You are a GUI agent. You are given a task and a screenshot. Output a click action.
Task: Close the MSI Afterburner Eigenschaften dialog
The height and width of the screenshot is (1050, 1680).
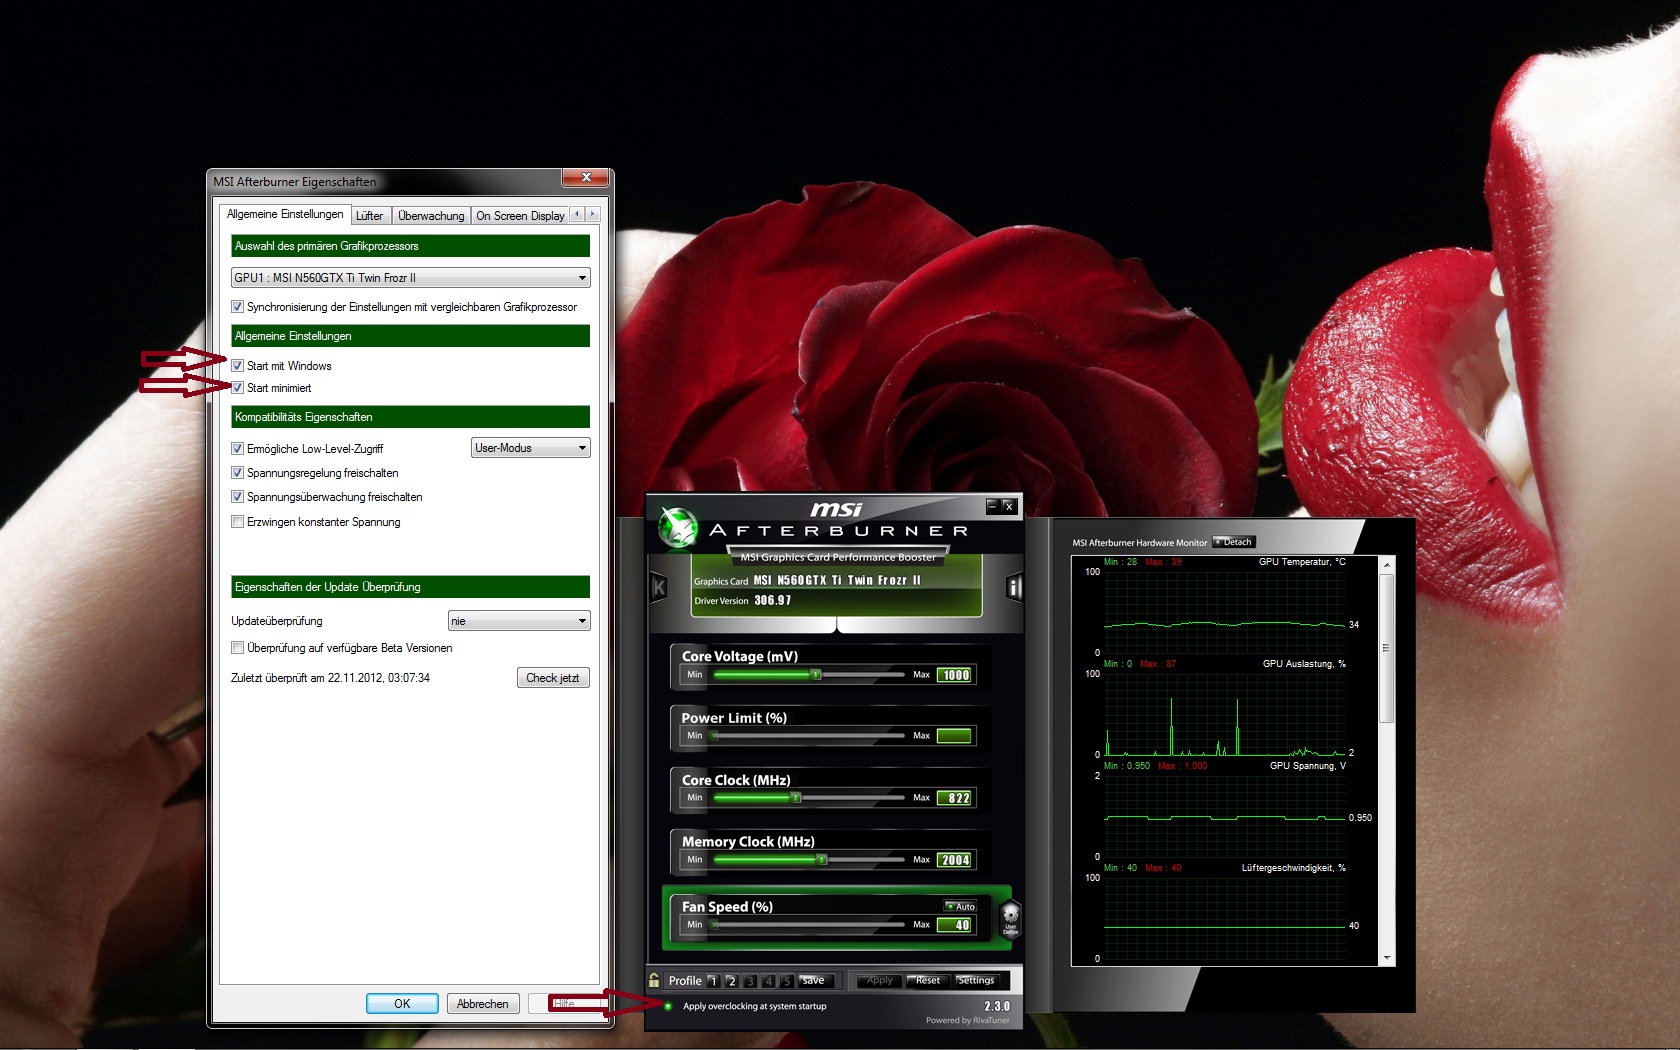coord(586,178)
